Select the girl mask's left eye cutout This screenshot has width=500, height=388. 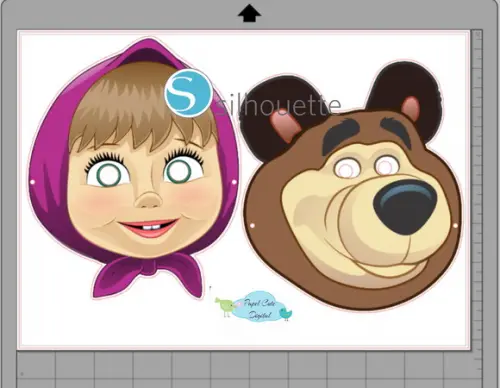tap(109, 174)
